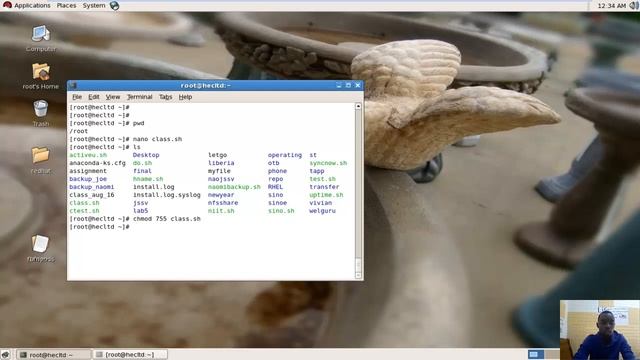Click the Red Hat logo in the top panel
The width and height of the screenshot is (640, 360).
[x=7, y=5]
